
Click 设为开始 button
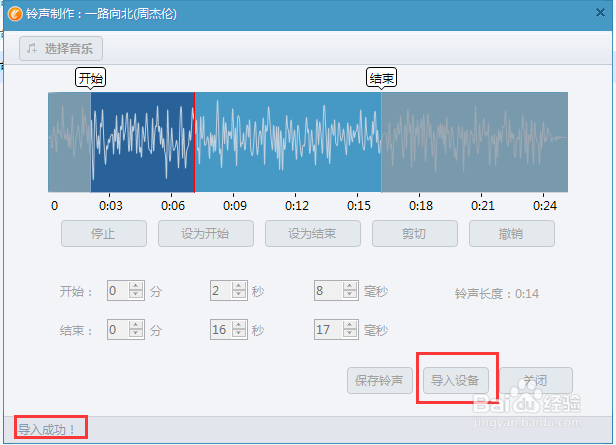(206, 234)
